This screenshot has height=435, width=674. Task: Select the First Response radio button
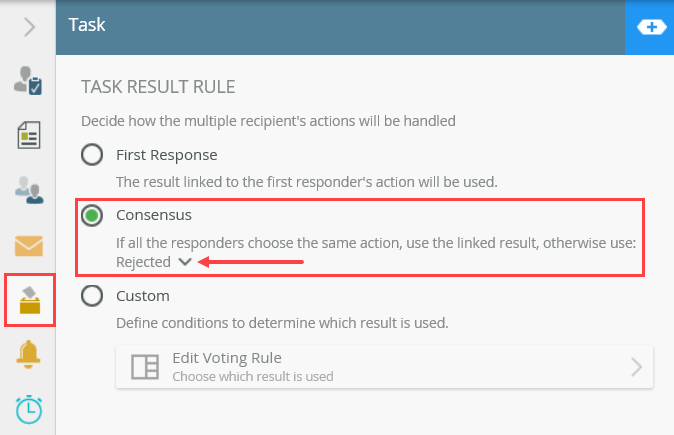[x=92, y=155]
